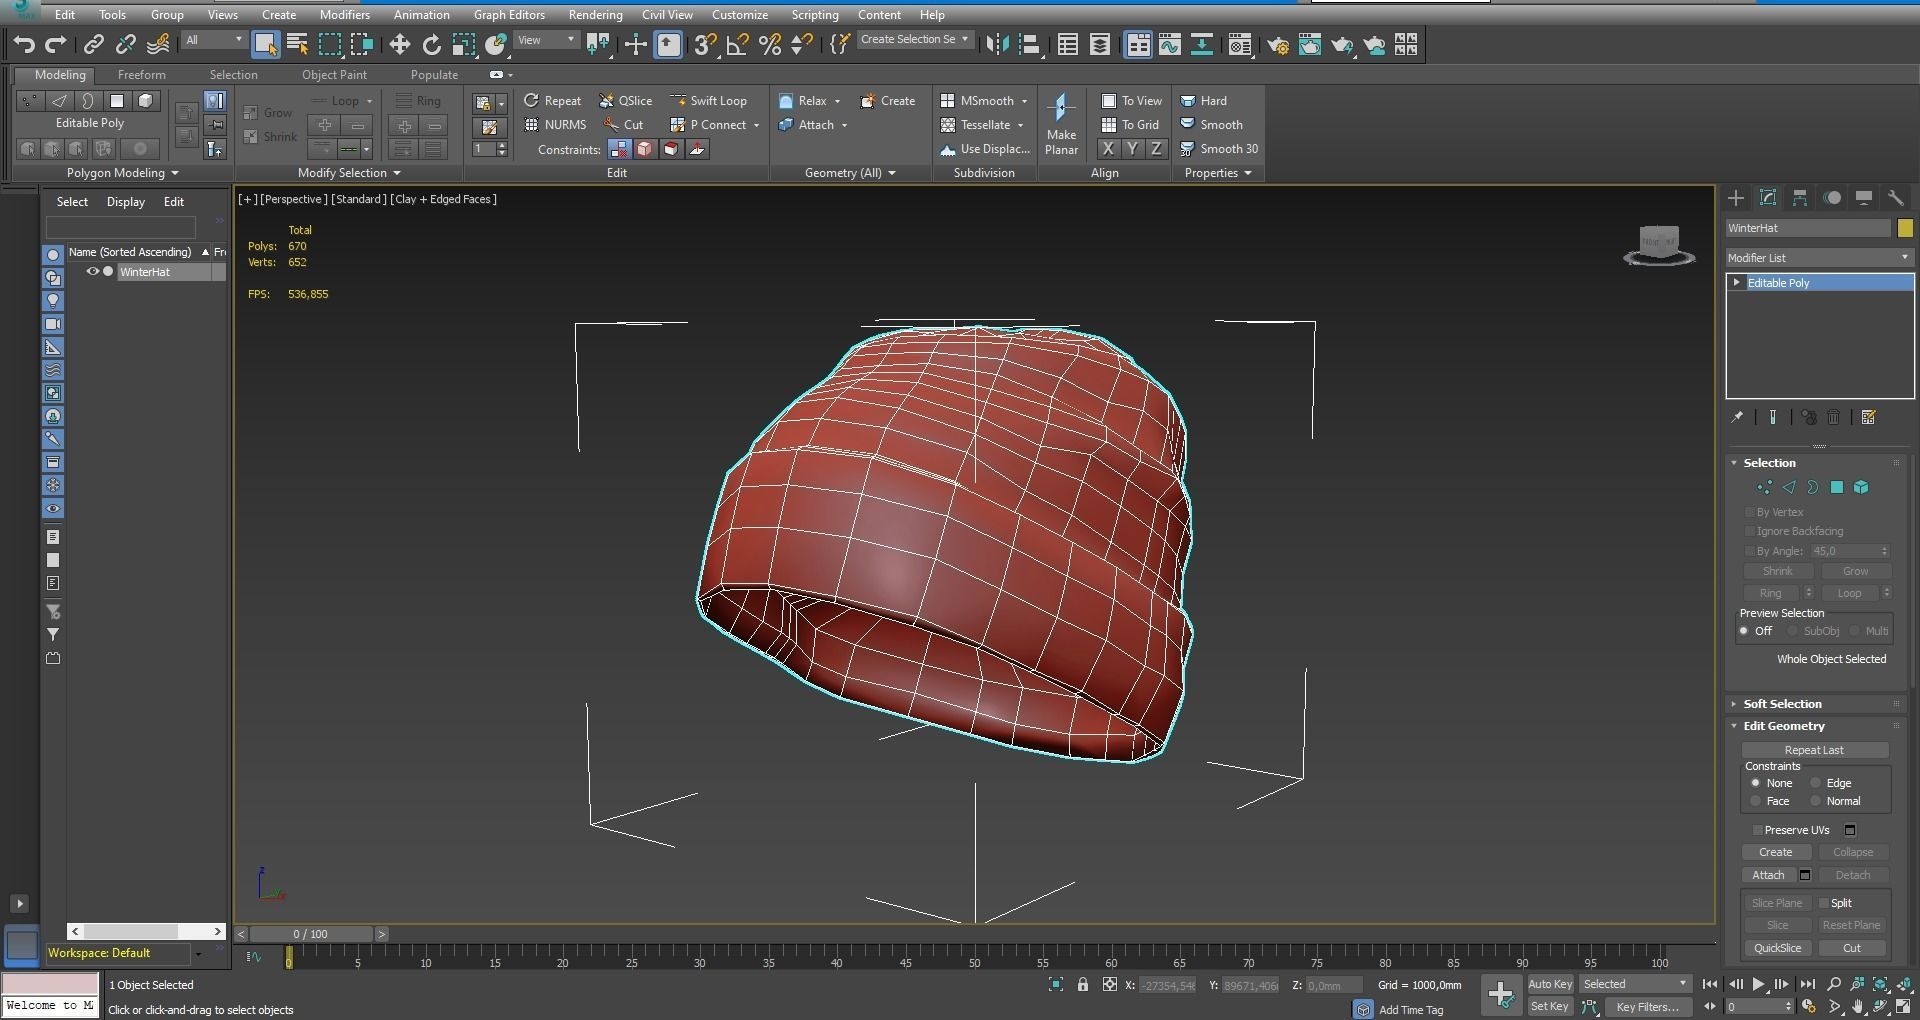
Task: Enable the Preserve UVs checkbox
Action: click(1757, 830)
